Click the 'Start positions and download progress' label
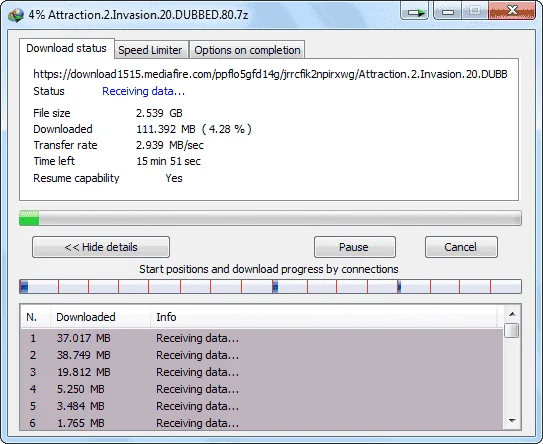This screenshot has width=543, height=444. point(268,269)
